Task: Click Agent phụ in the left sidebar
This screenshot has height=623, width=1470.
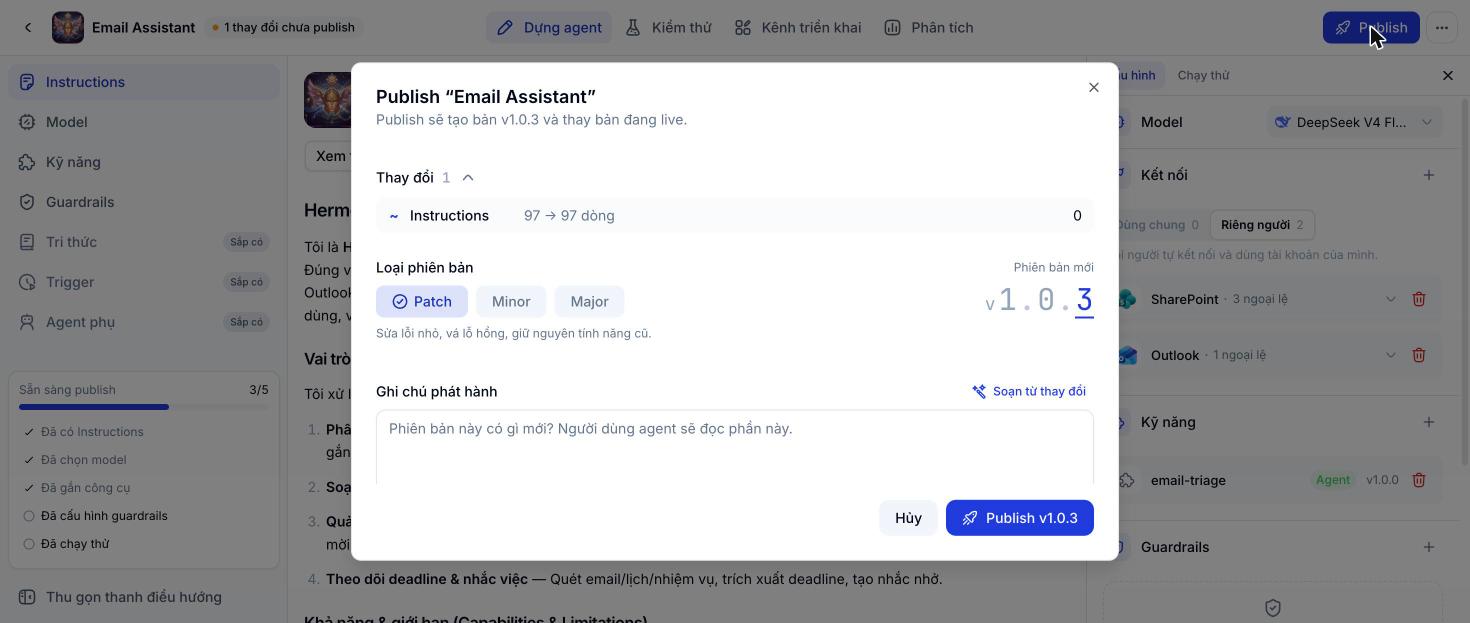Action: coord(144,322)
